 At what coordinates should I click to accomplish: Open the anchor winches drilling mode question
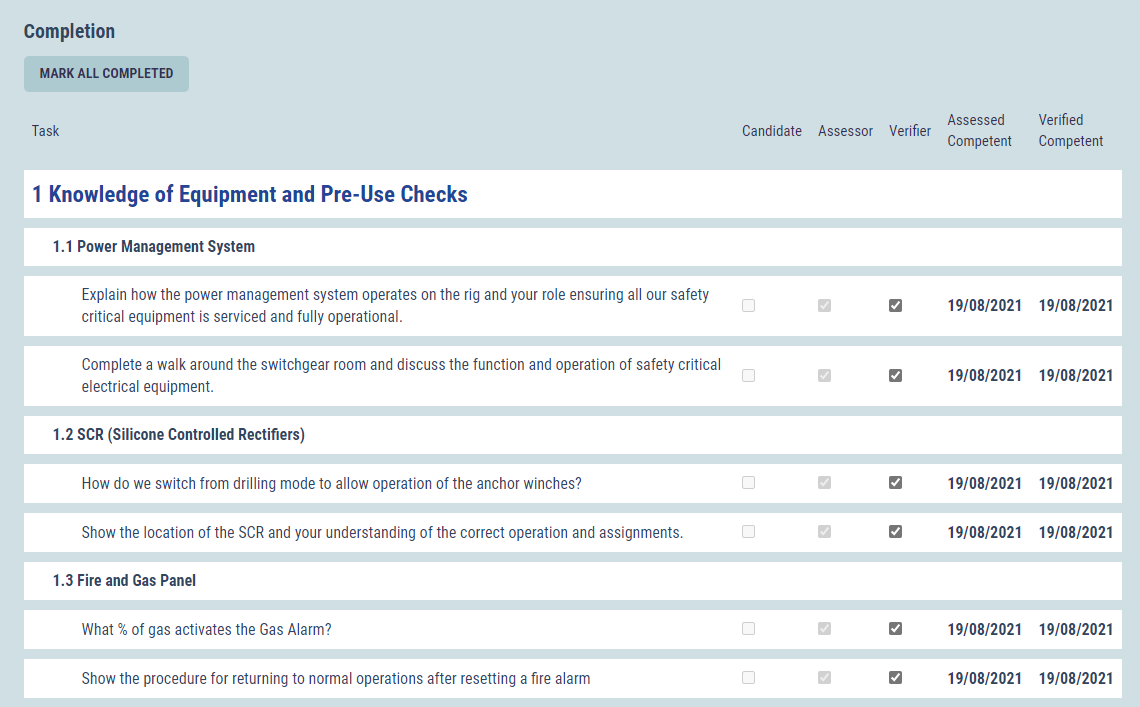[331, 484]
